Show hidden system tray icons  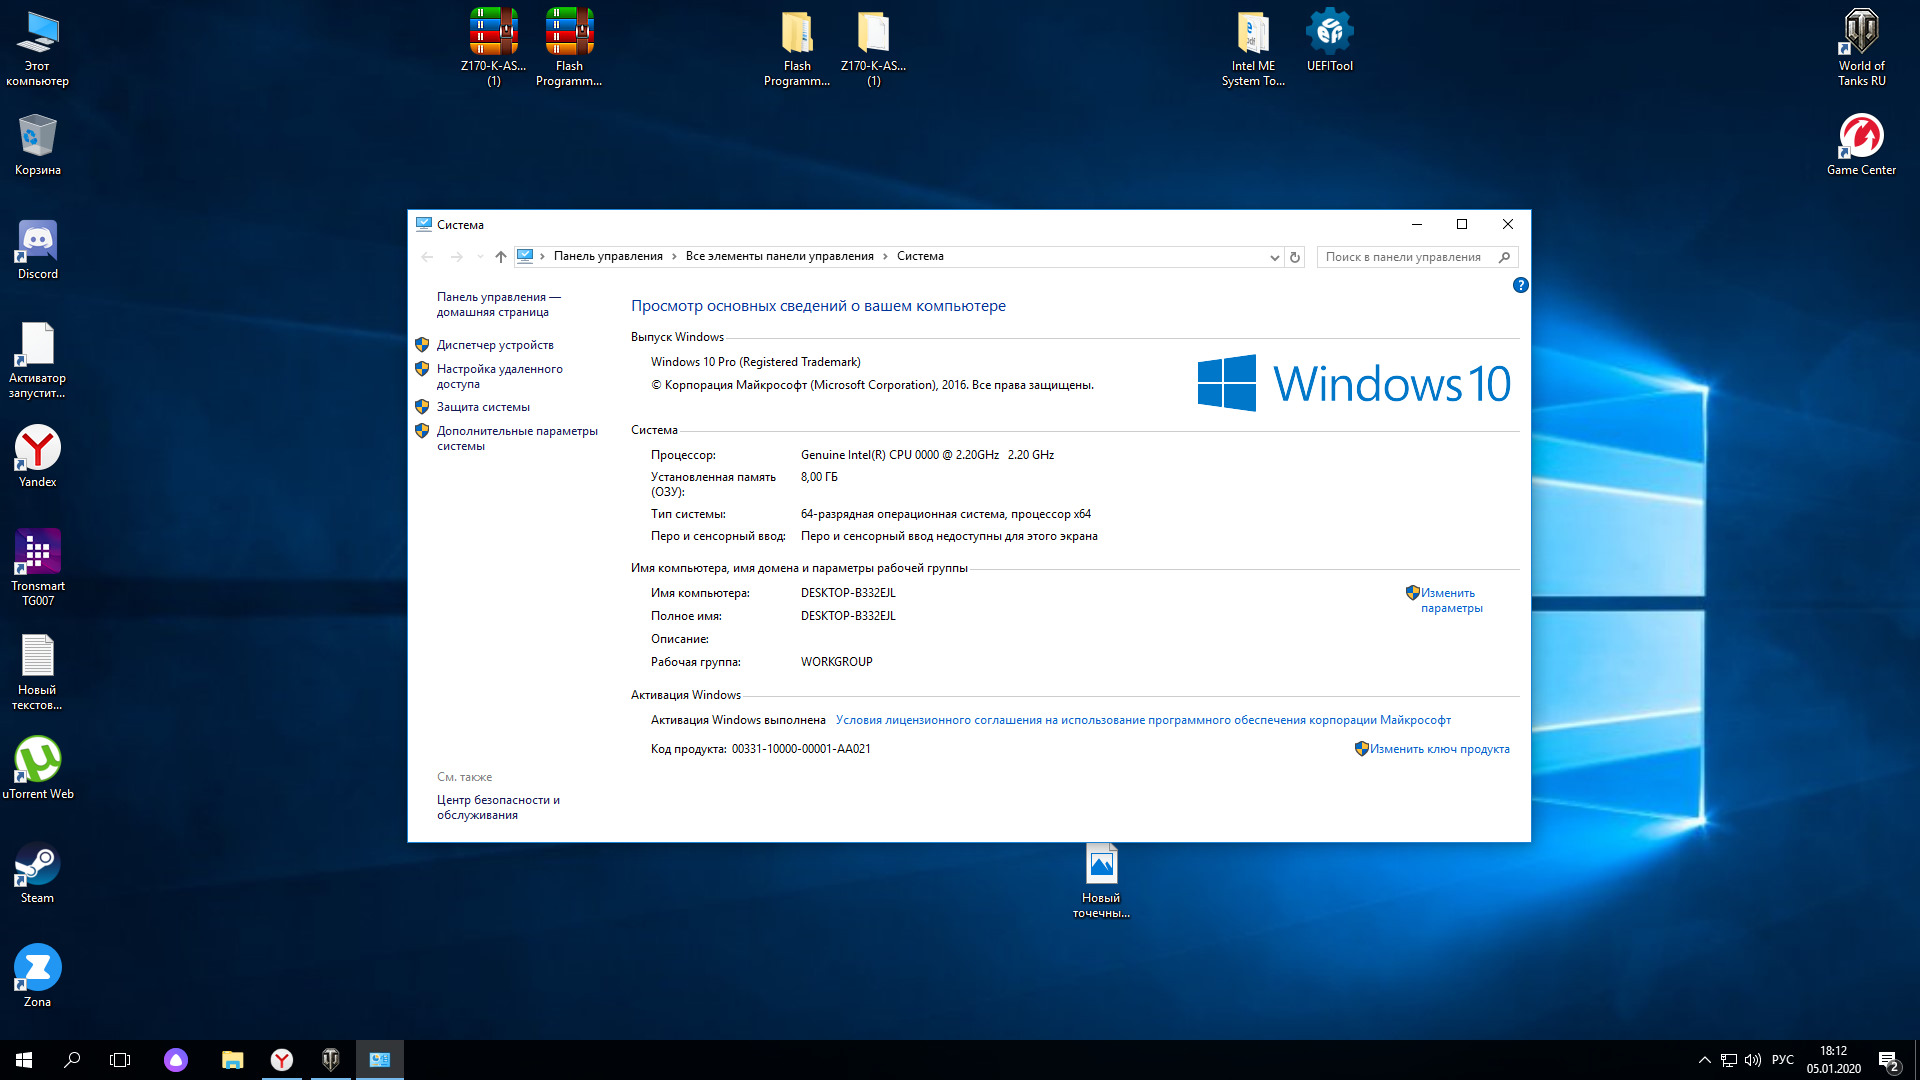pyautogui.click(x=1704, y=1060)
